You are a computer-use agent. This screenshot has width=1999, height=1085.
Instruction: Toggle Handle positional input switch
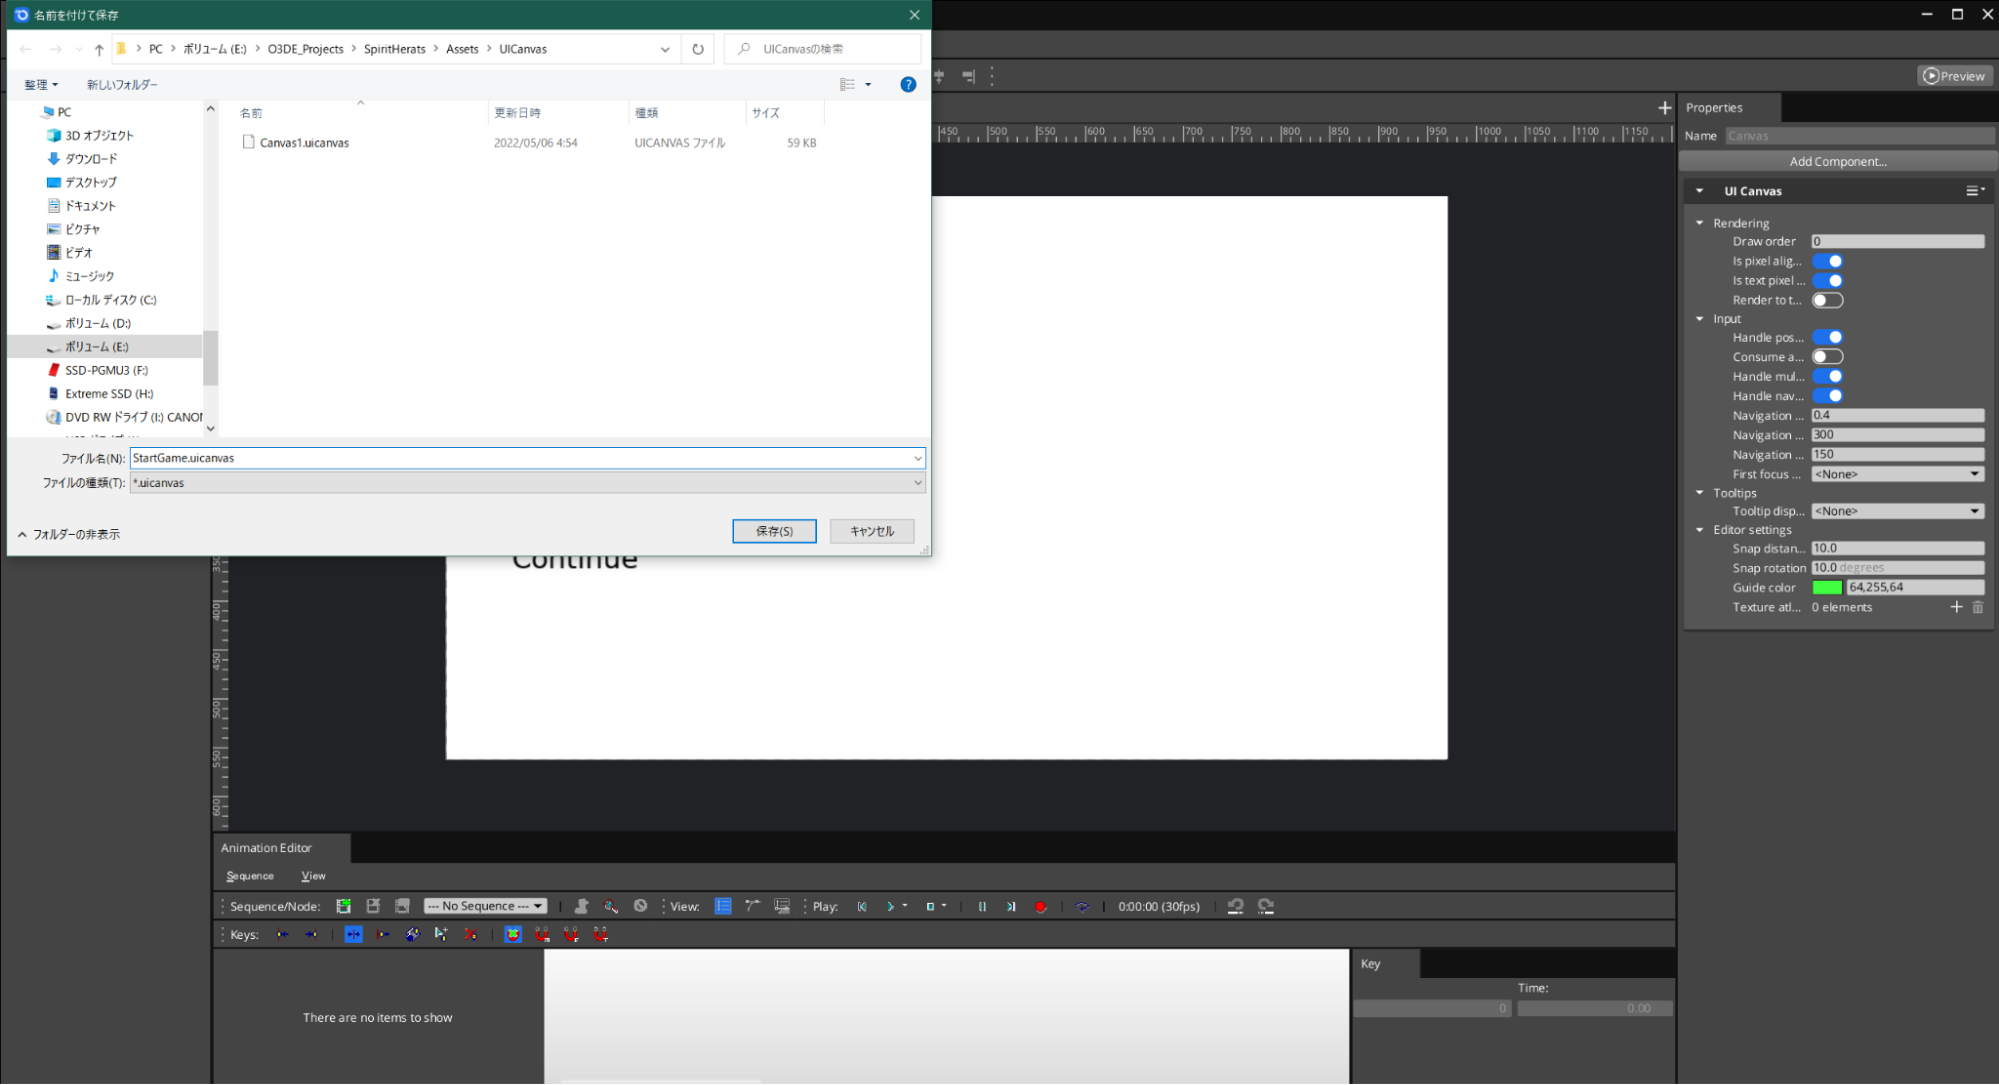point(1827,337)
